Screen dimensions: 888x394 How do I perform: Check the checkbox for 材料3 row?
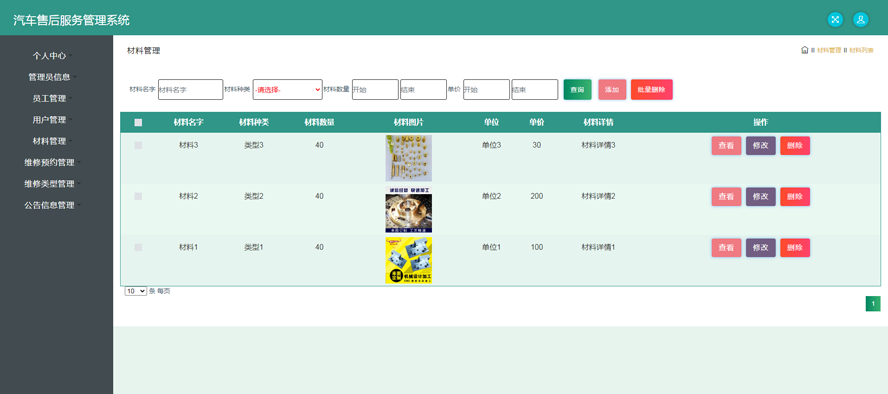point(138,145)
